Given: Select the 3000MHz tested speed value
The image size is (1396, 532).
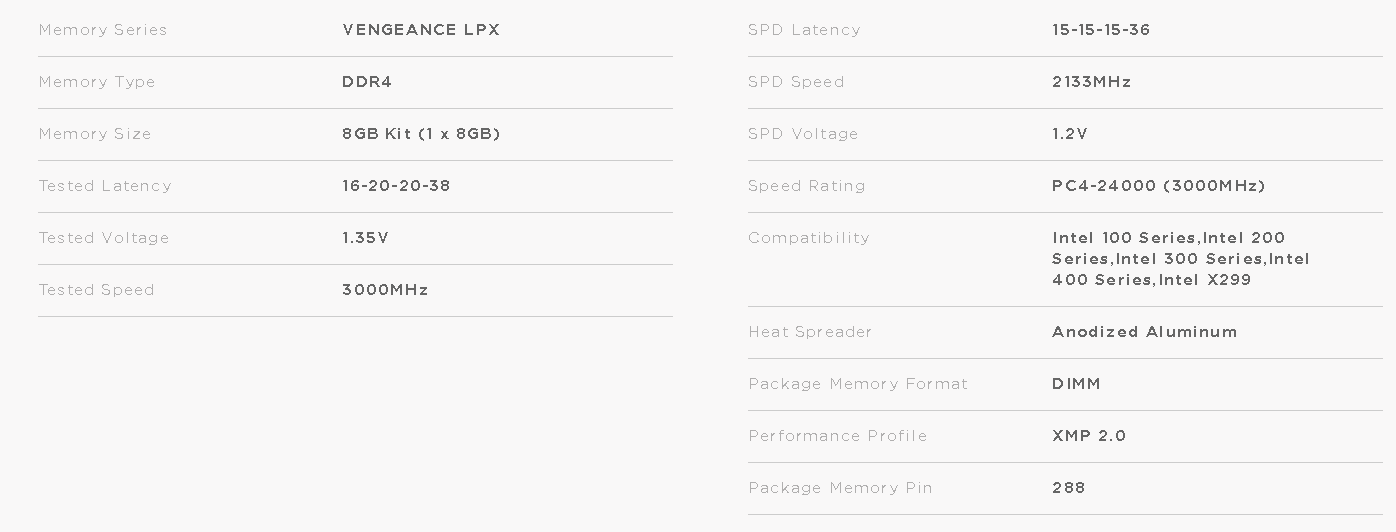Looking at the screenshot, I should coord(385,290).
